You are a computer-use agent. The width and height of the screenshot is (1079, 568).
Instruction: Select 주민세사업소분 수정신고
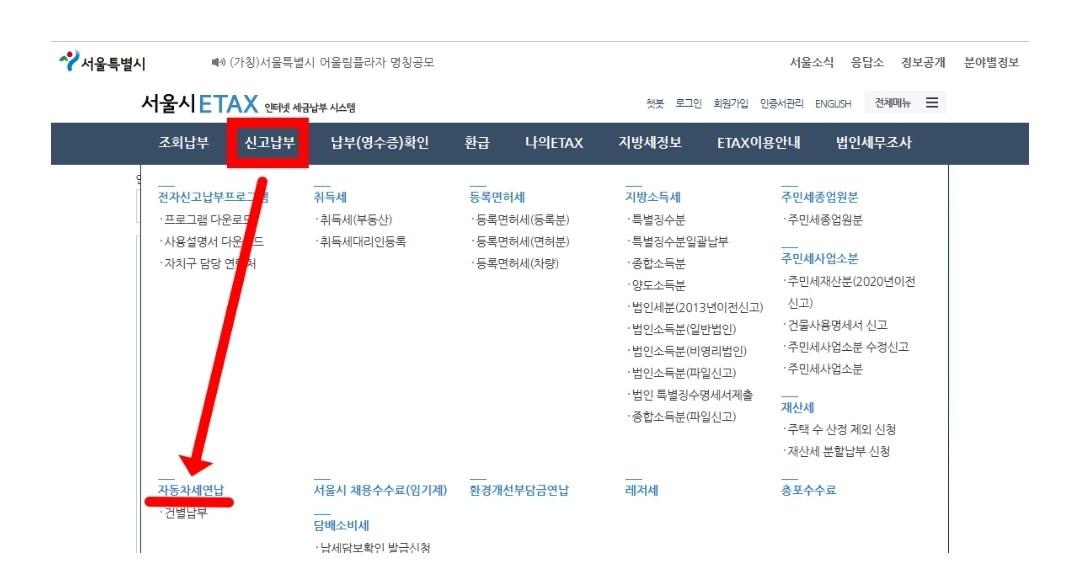click(x=846, y=347)
